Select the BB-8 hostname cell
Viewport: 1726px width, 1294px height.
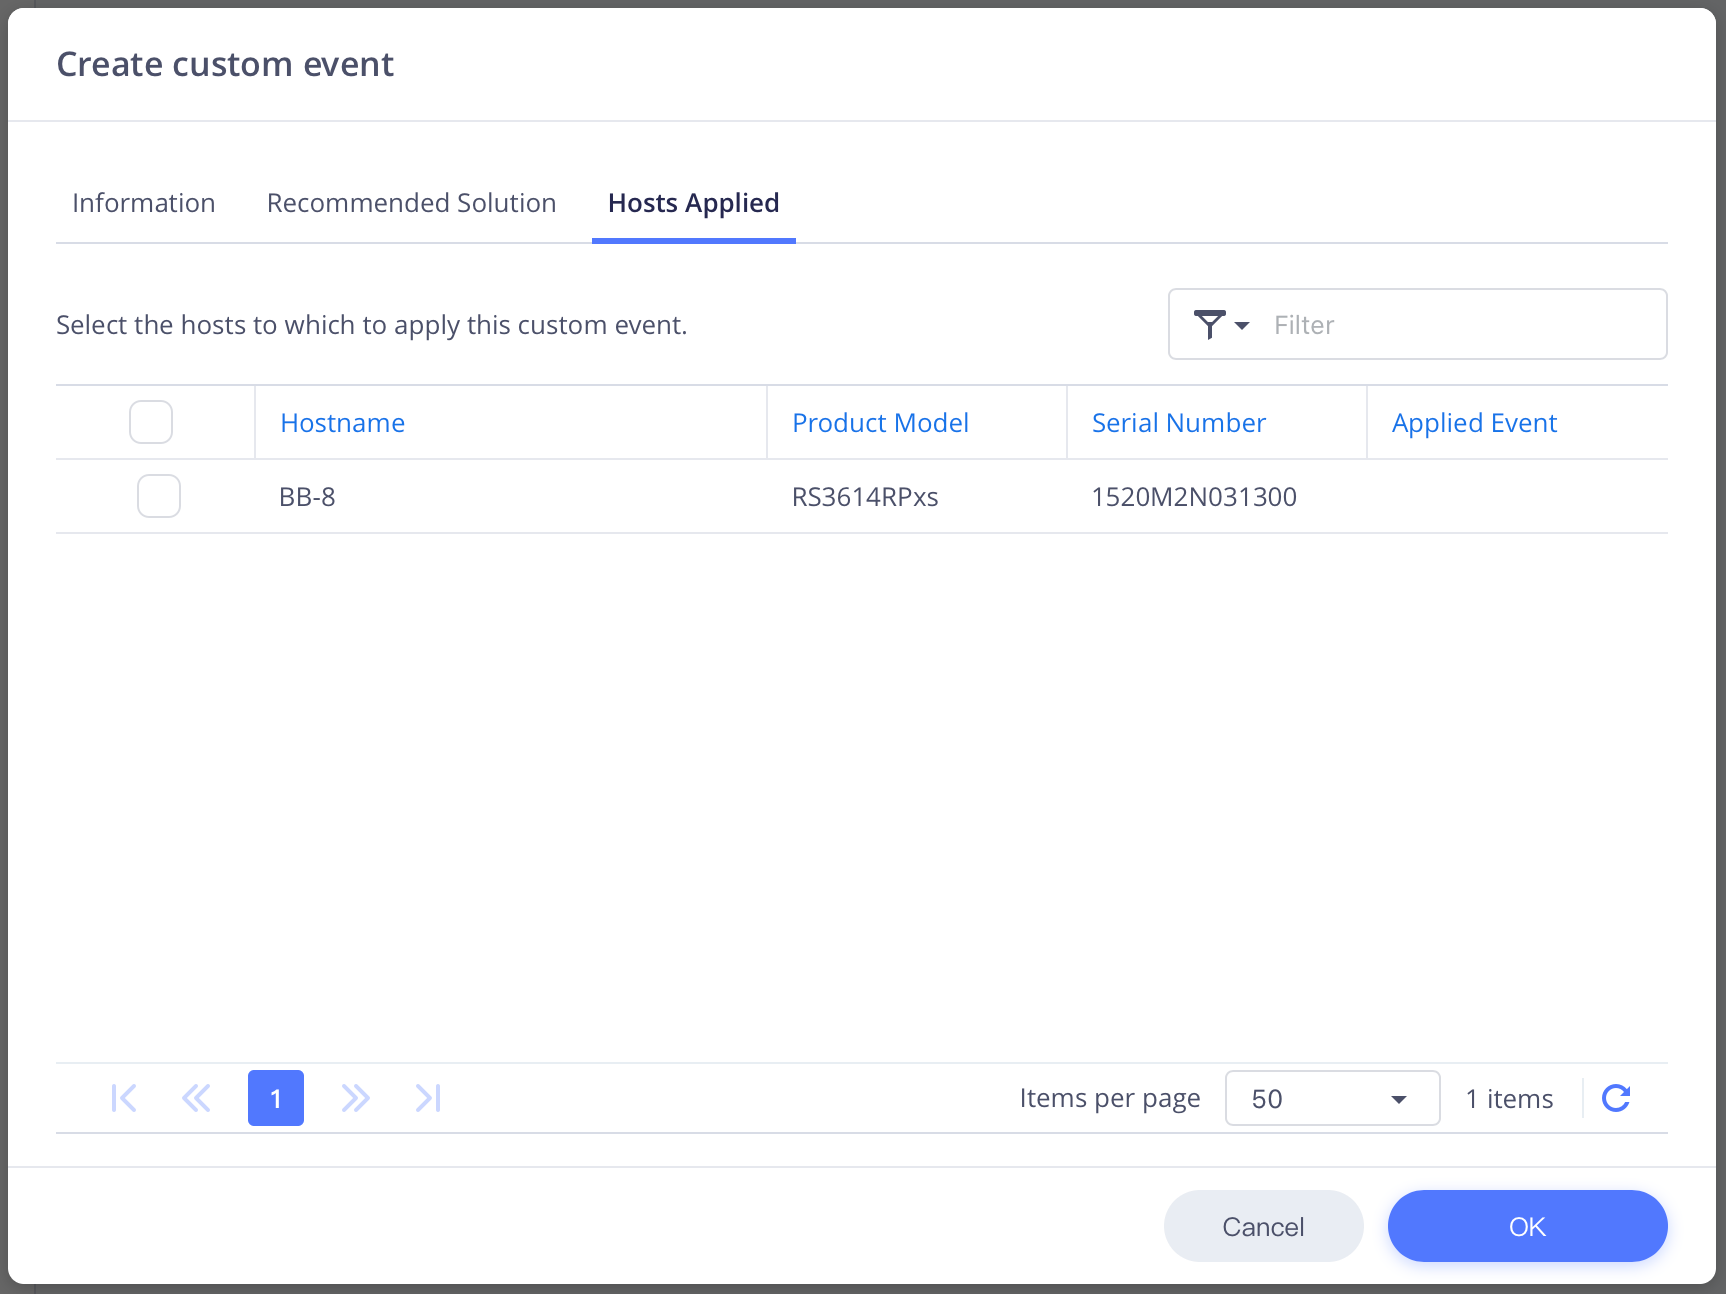click(307, 497)
